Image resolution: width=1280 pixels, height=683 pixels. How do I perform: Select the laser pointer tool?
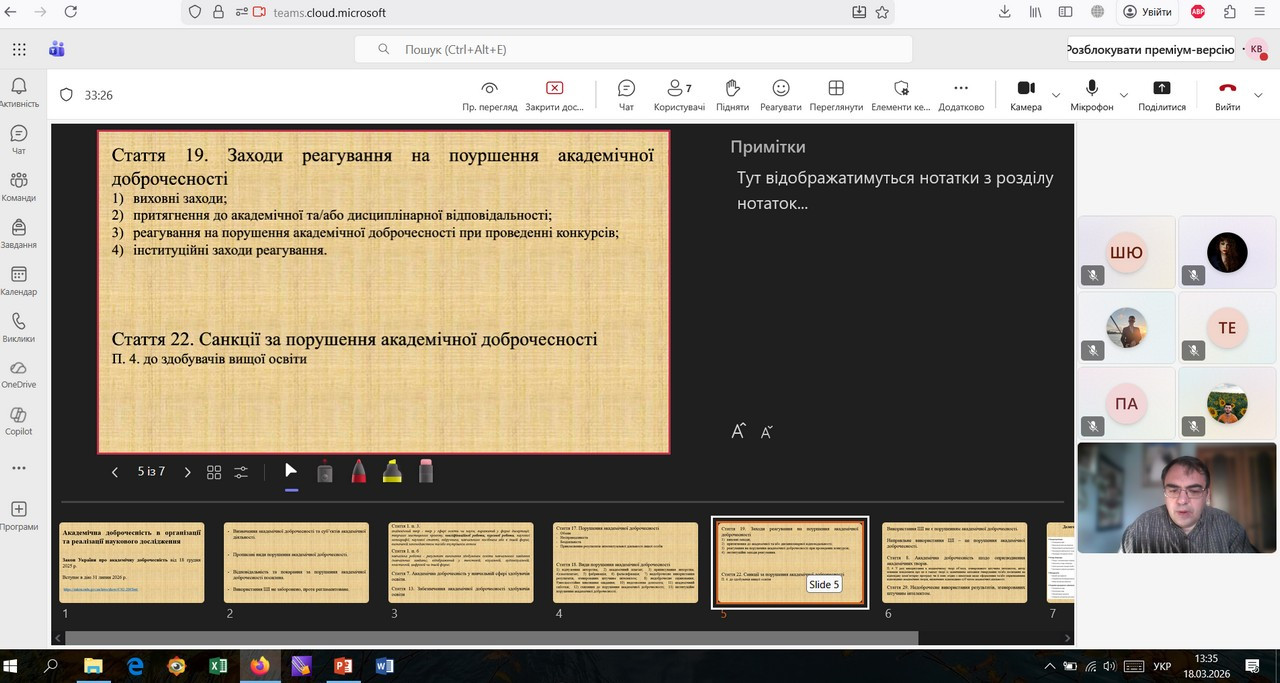(325, 472)
